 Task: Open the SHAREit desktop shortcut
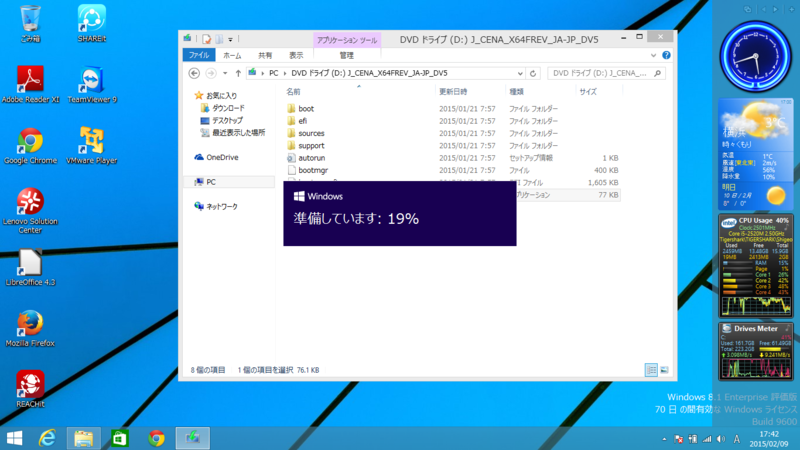pos(92,23)
